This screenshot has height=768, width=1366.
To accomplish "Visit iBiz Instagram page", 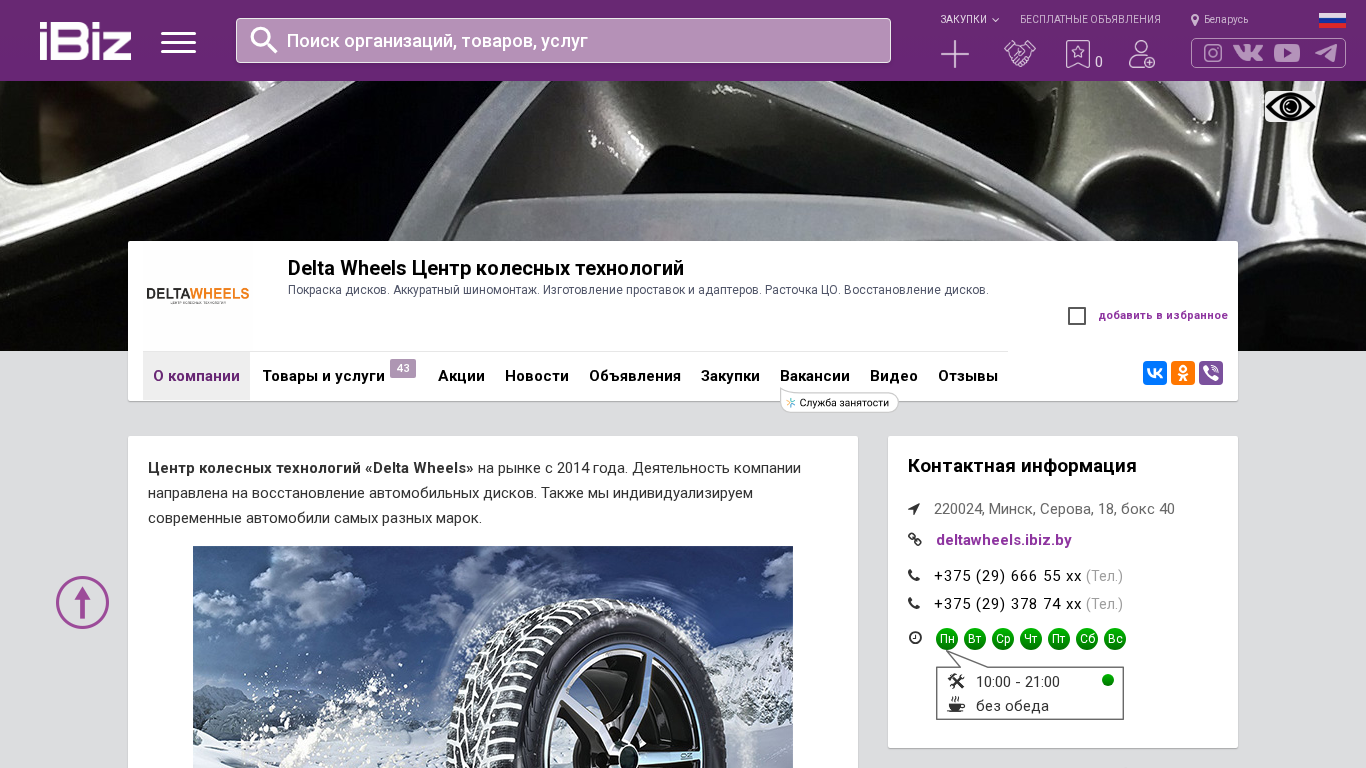I will [x=1213, y=53].
